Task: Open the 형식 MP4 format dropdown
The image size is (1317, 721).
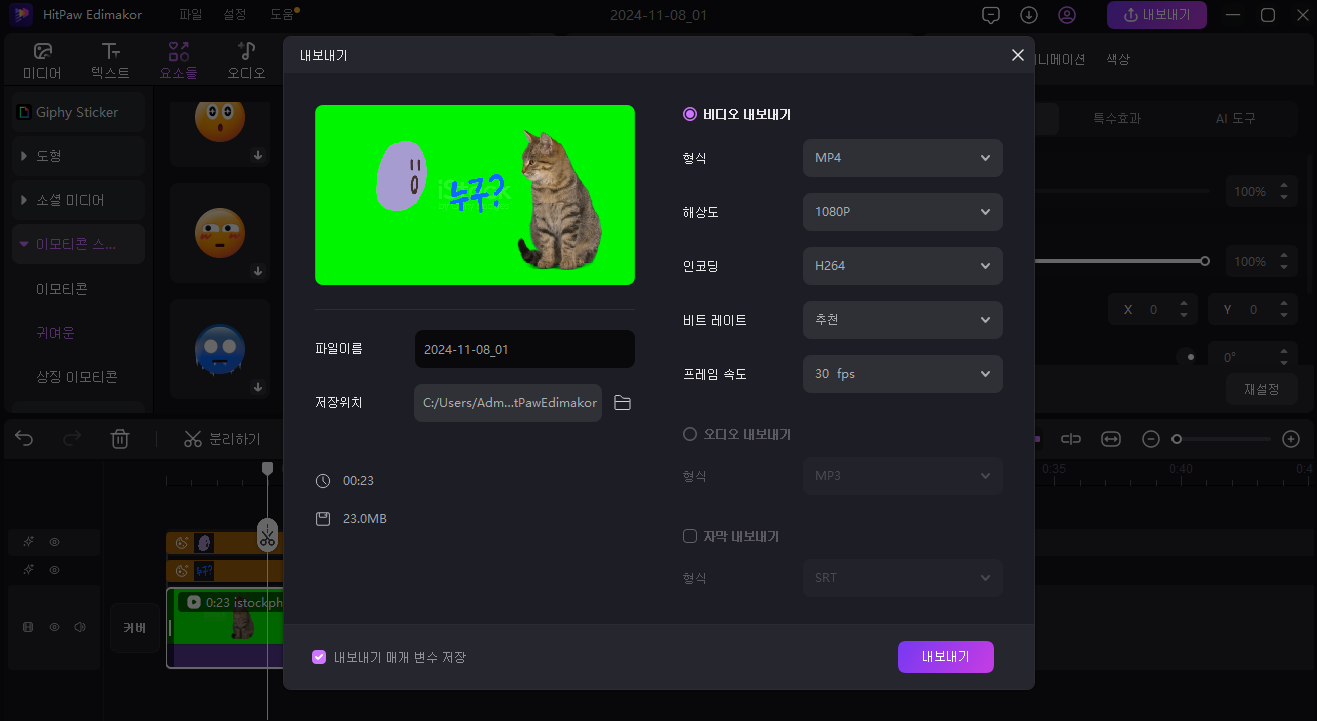Action: 902,158
